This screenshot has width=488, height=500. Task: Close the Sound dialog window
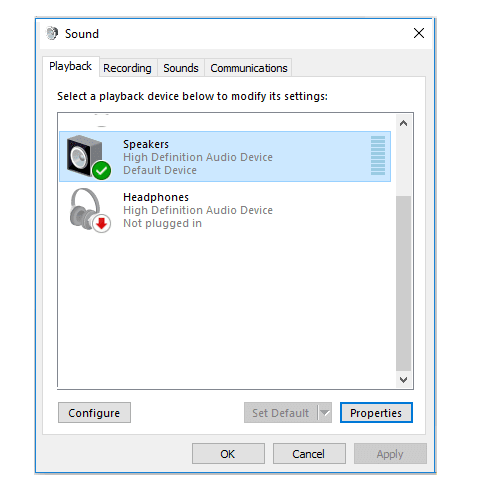[x=419, y=33]
